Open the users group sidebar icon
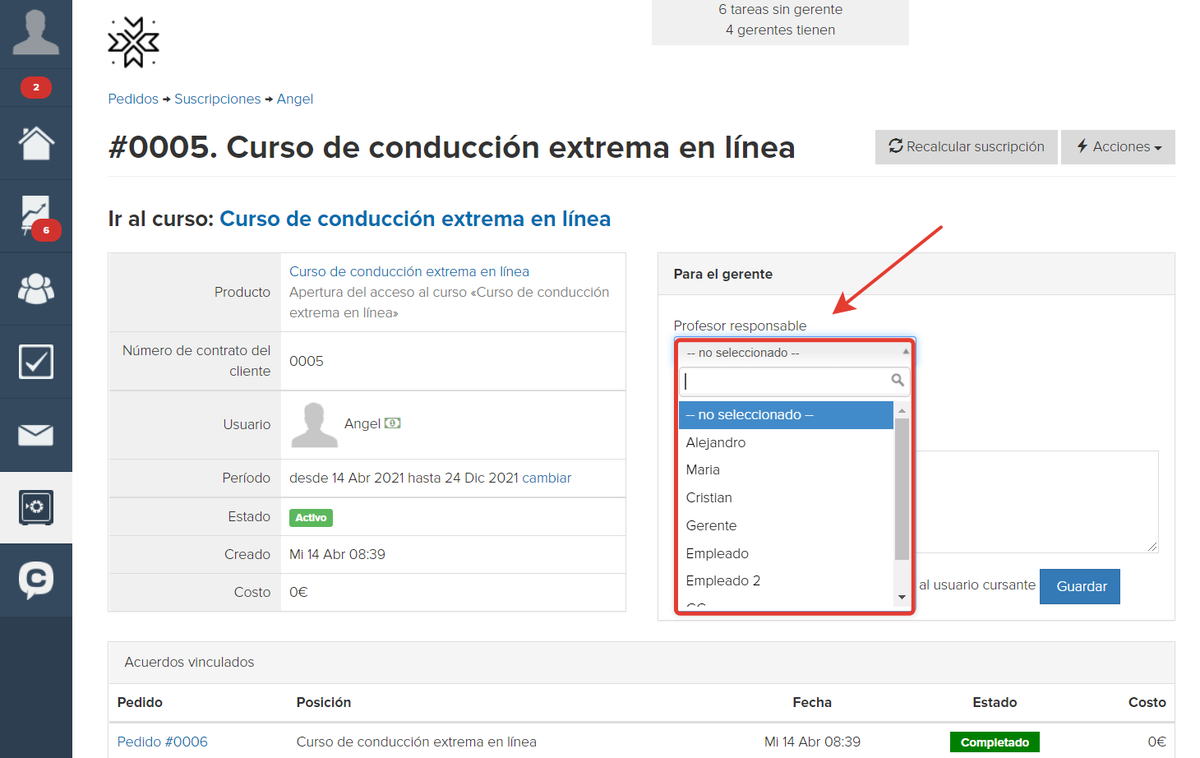Viewport: 1200px width, 758px height. coord(36,288)
